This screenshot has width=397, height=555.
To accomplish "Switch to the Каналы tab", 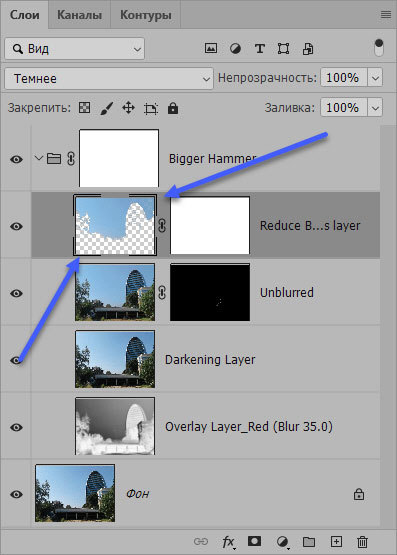I will click(80, 15).
